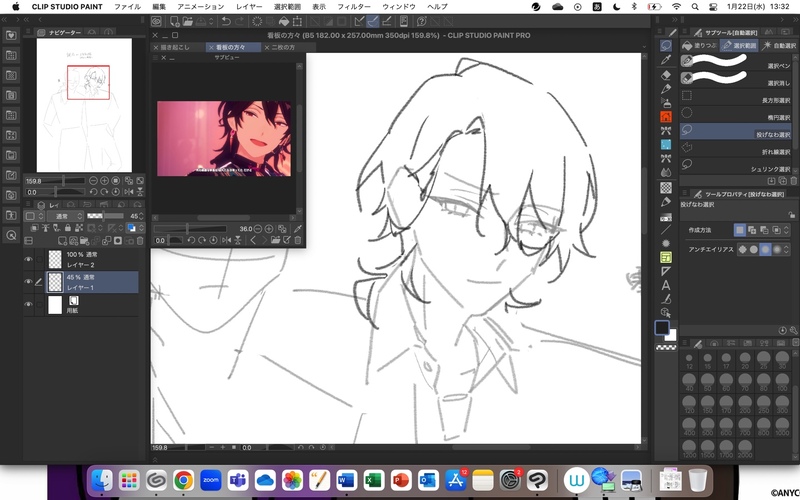Toggle clip to layer below icon
Image resolution: width=800 pixels, height=500 pixels.
[x=35, y=228]
